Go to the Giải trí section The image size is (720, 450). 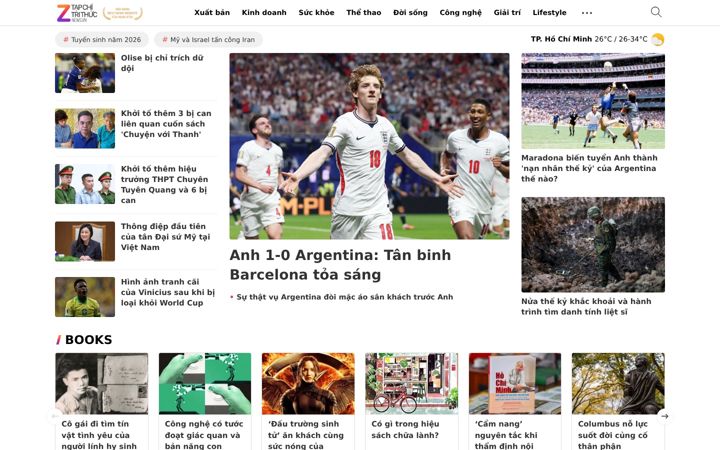(507, 12)
